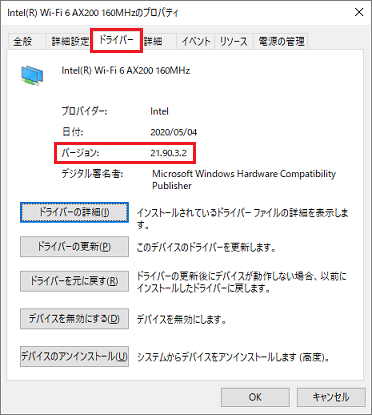
Task: Close the properties dialog window
Action: [x=359, y=12]
